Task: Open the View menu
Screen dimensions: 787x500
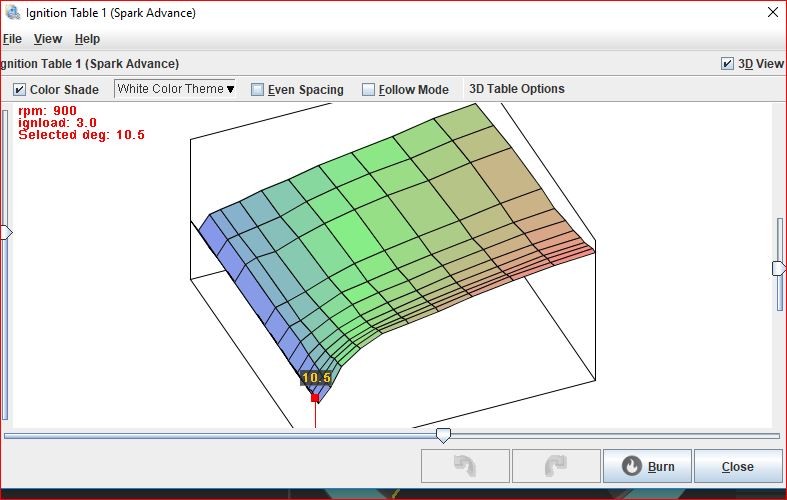Action: point(48,39)
